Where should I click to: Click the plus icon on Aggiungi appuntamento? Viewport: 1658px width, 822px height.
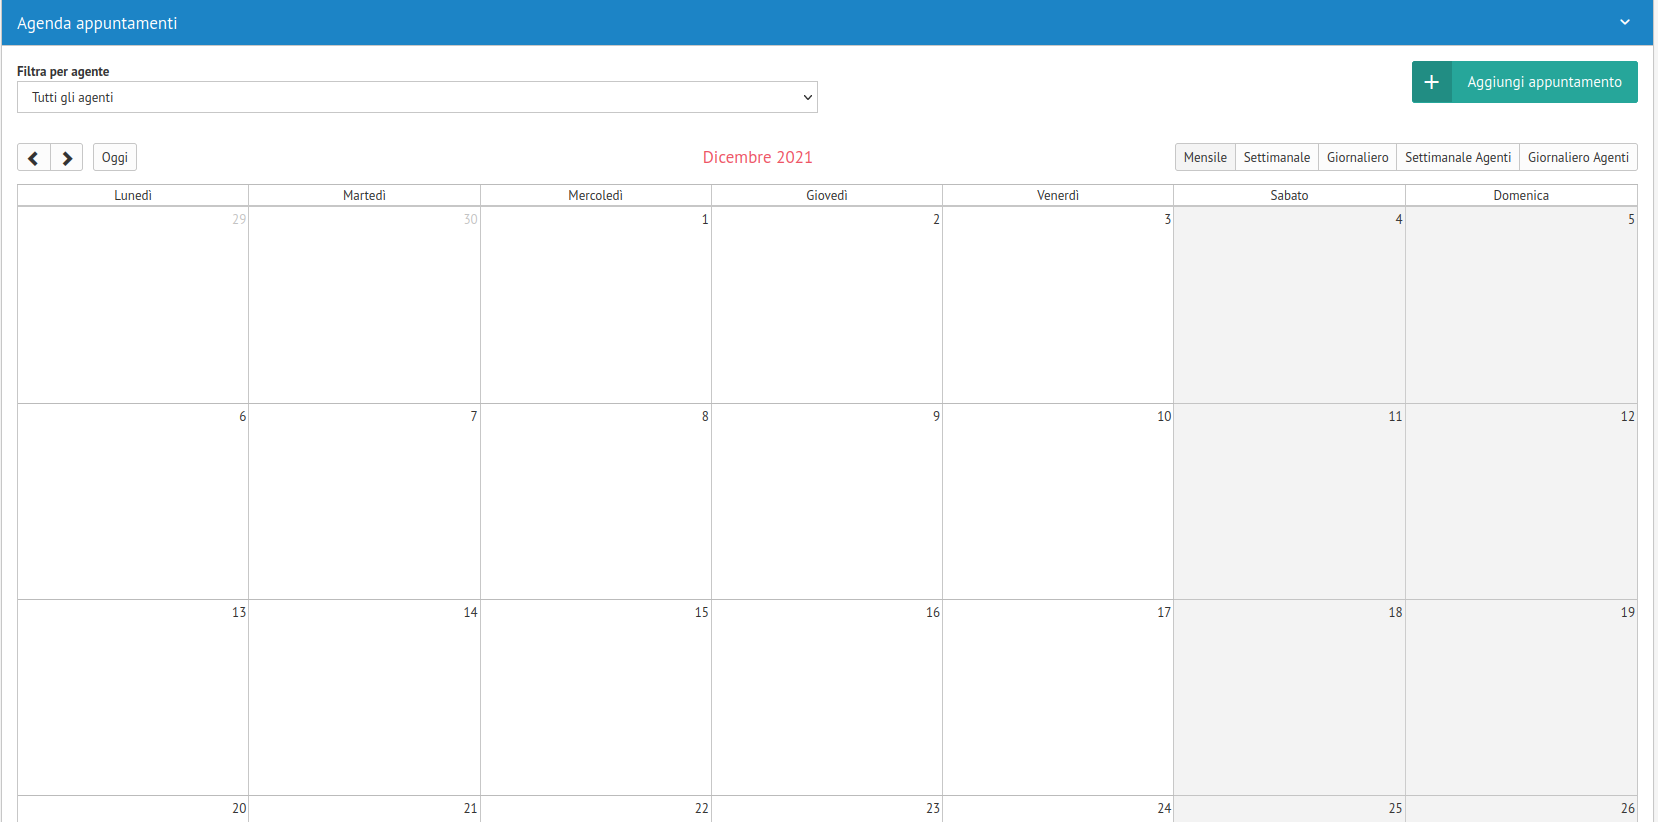tap(1432, 82)
